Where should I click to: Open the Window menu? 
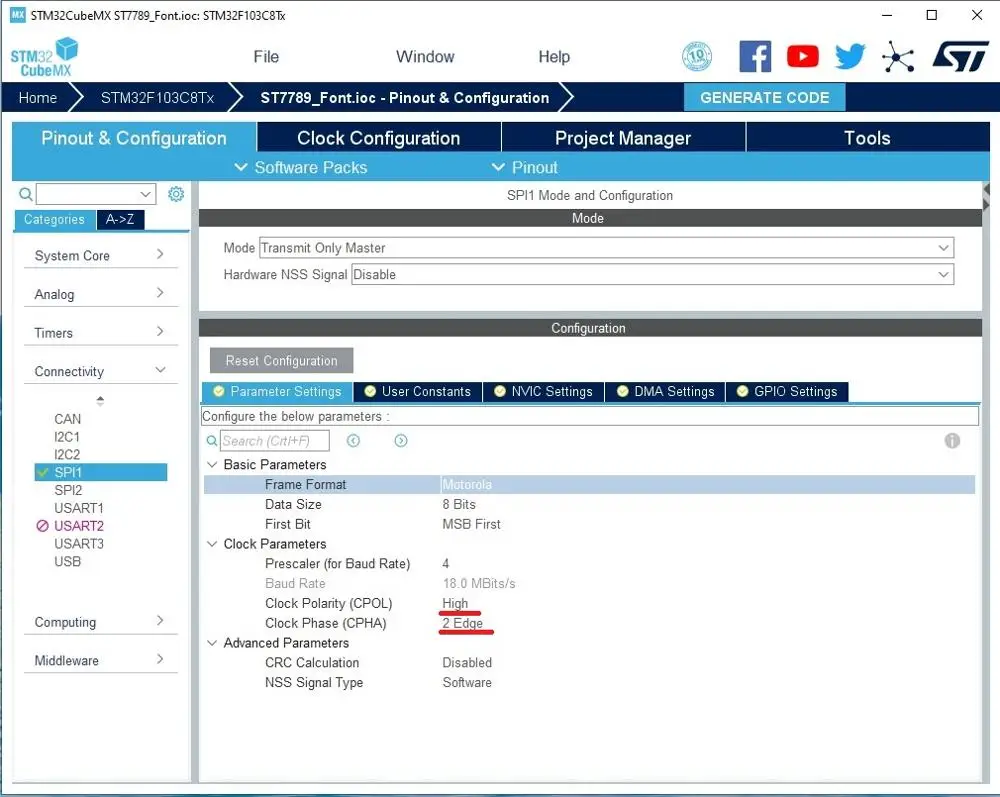point(425,57)
